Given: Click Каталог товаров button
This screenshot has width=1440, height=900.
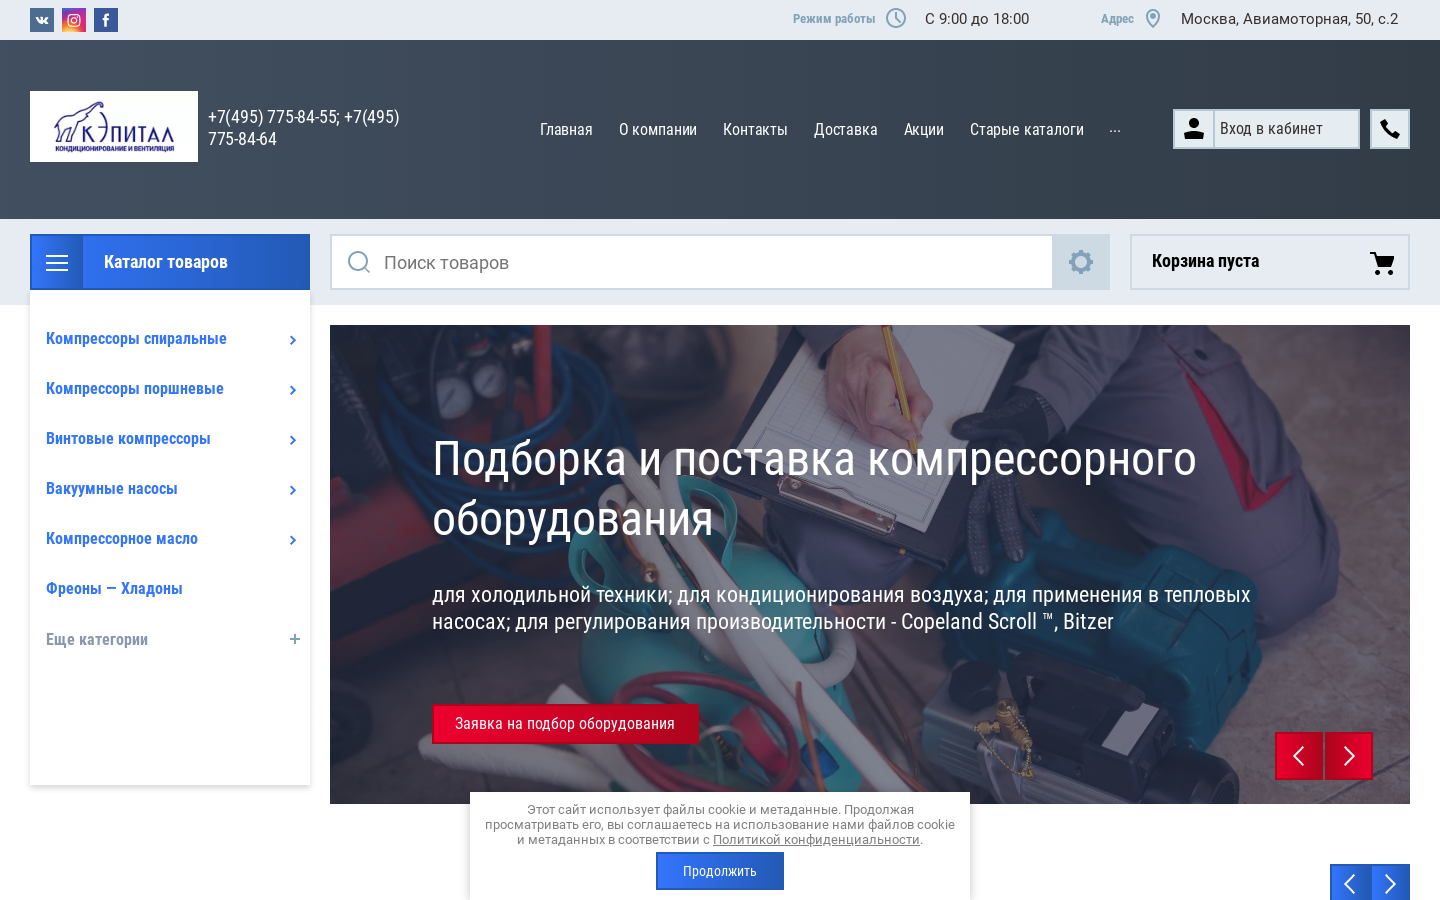Looking at the screenshot, I should point(170,262).
